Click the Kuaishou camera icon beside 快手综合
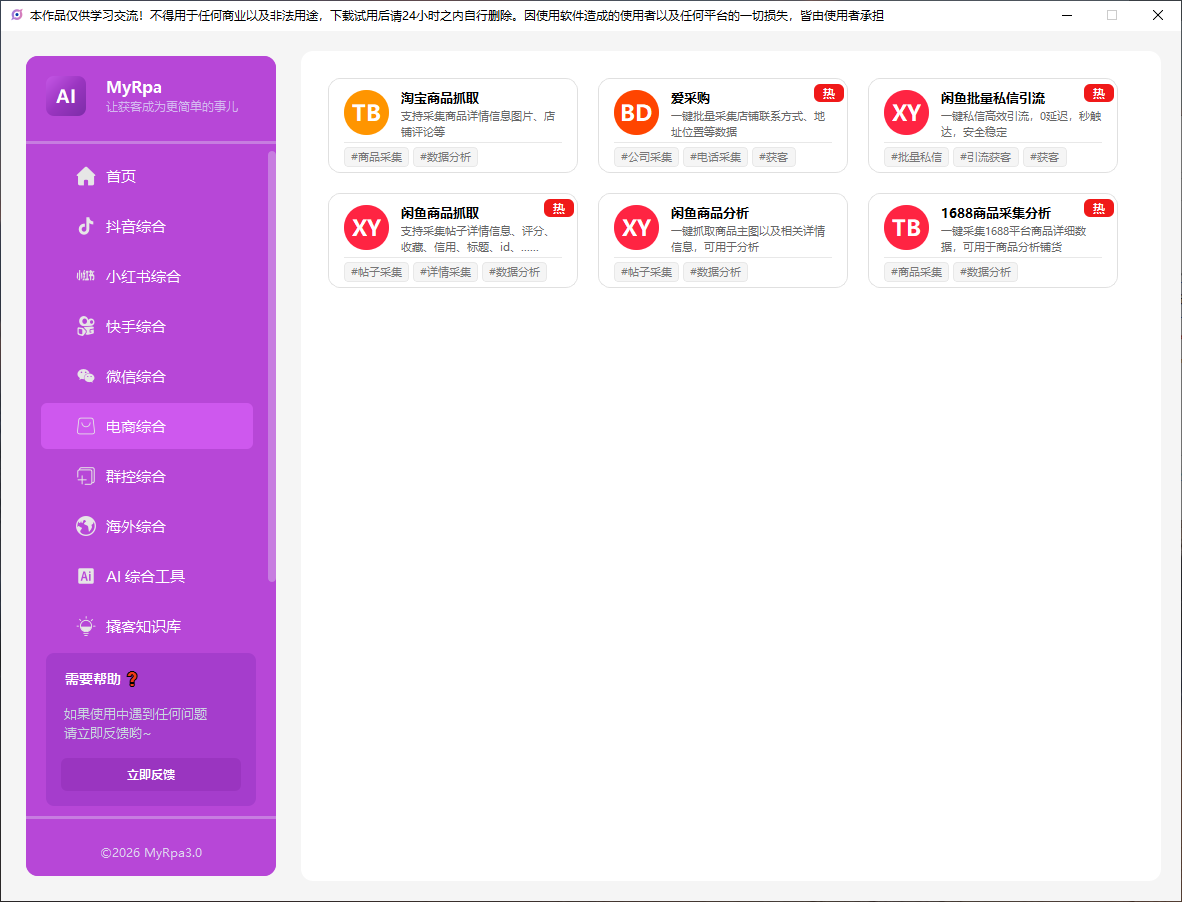 [86, 326]
